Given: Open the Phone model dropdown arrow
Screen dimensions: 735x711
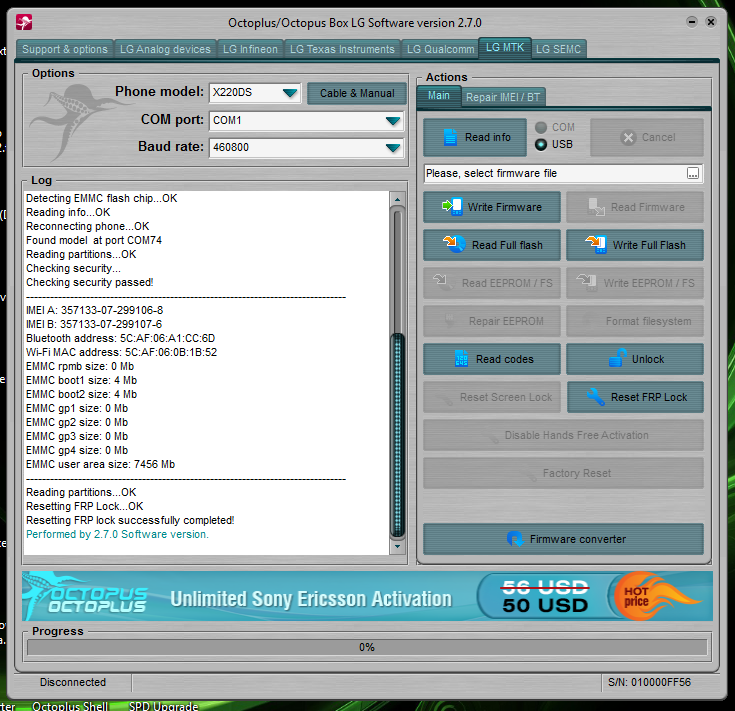Looking at the screenshot, I should tap(290, 93).
